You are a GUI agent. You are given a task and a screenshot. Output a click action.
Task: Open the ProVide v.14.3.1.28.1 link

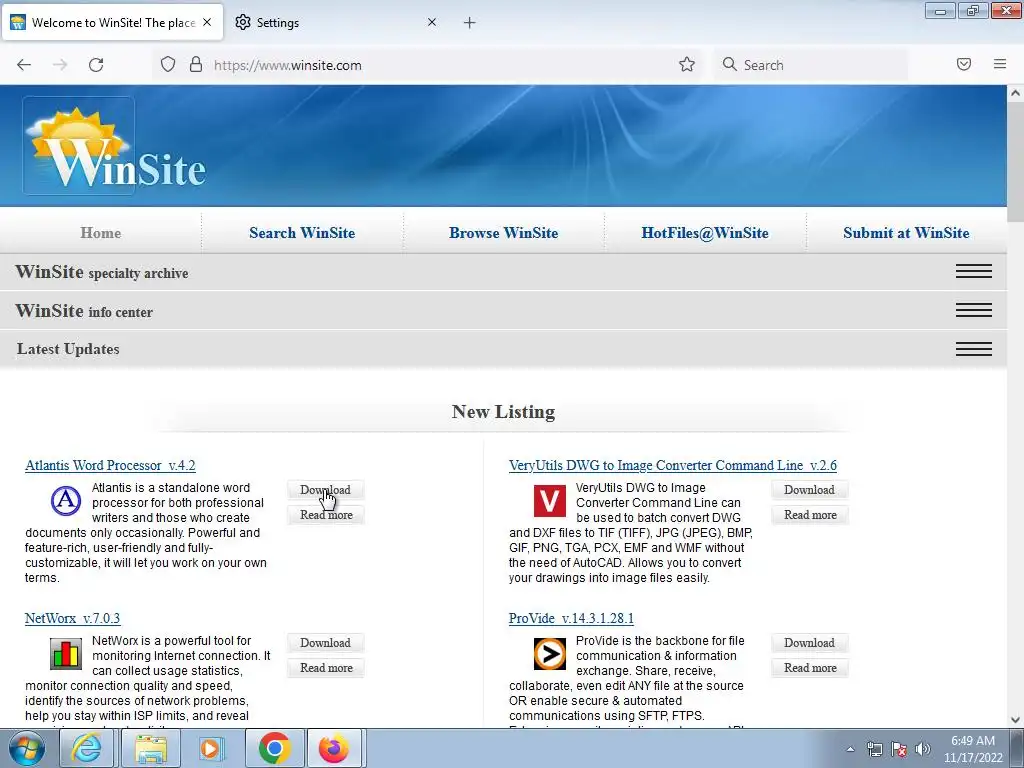click(571, 618)
